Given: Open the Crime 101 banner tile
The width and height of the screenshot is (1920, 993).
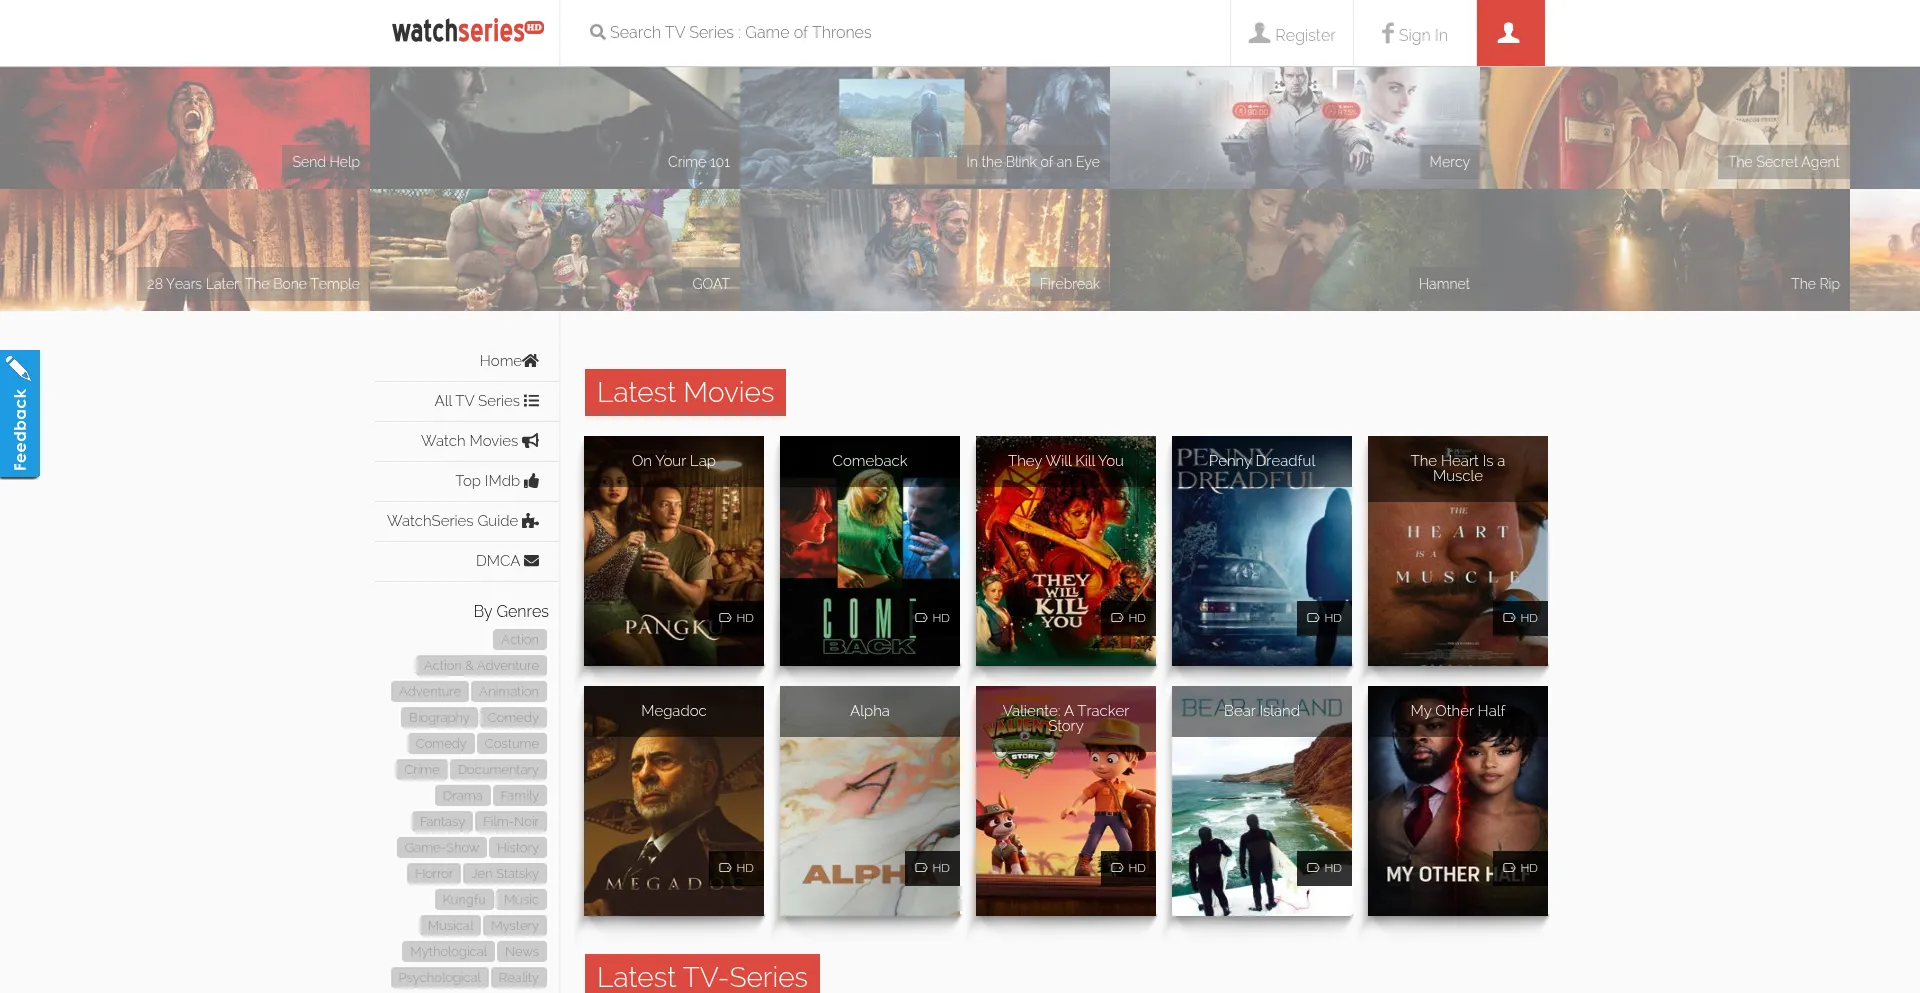Looking at the screenshot, I should click(555, 128).
